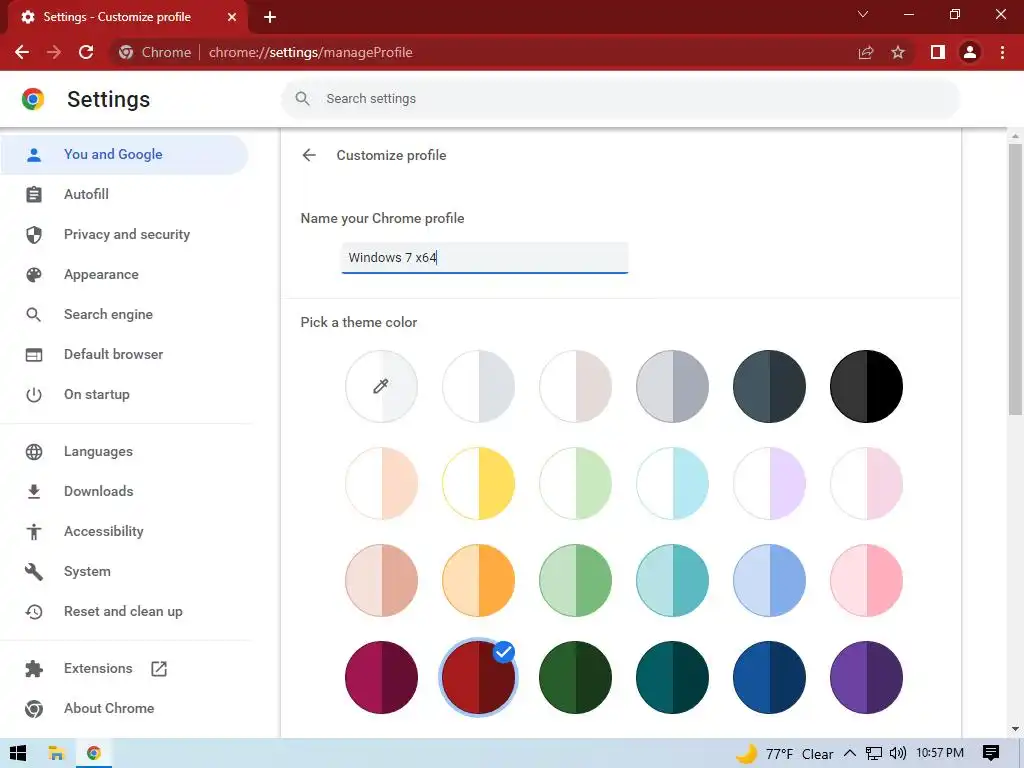
Task: Open About Chrome page
Action: coord(109,708)
